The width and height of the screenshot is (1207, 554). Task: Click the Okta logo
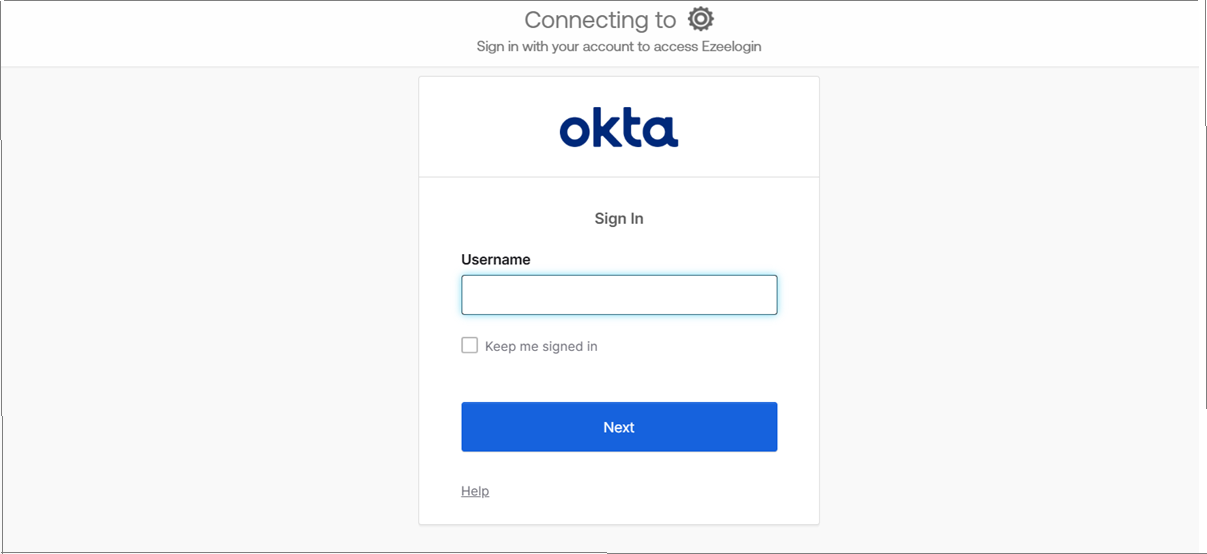click(x=619, y=129)
